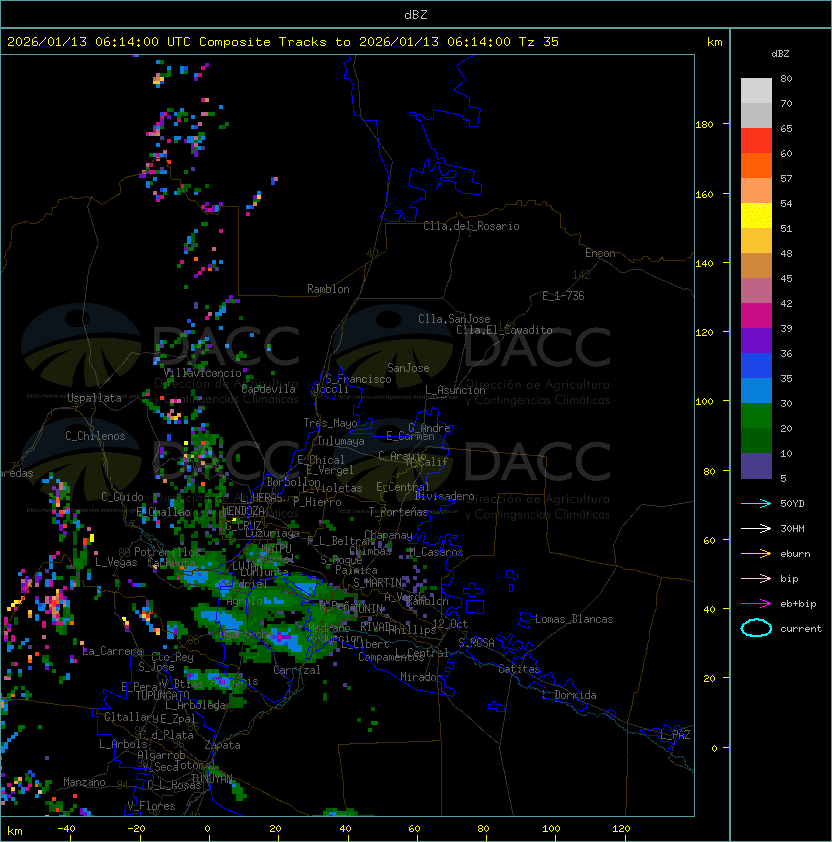
Task: Click the Divisadero label
Action: click(444, 496)
